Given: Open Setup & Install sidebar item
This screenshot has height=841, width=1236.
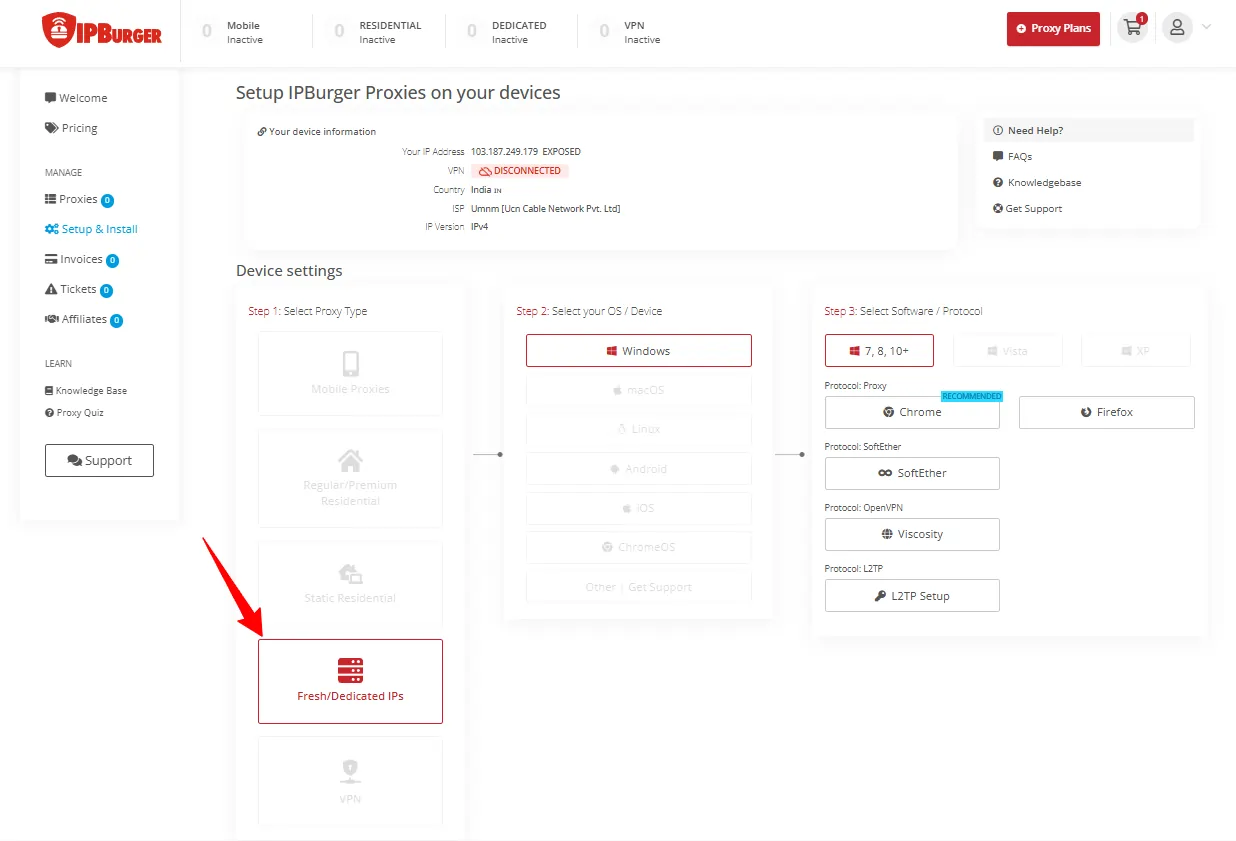Looking at the screenshot, I should [x=91, y=229].
